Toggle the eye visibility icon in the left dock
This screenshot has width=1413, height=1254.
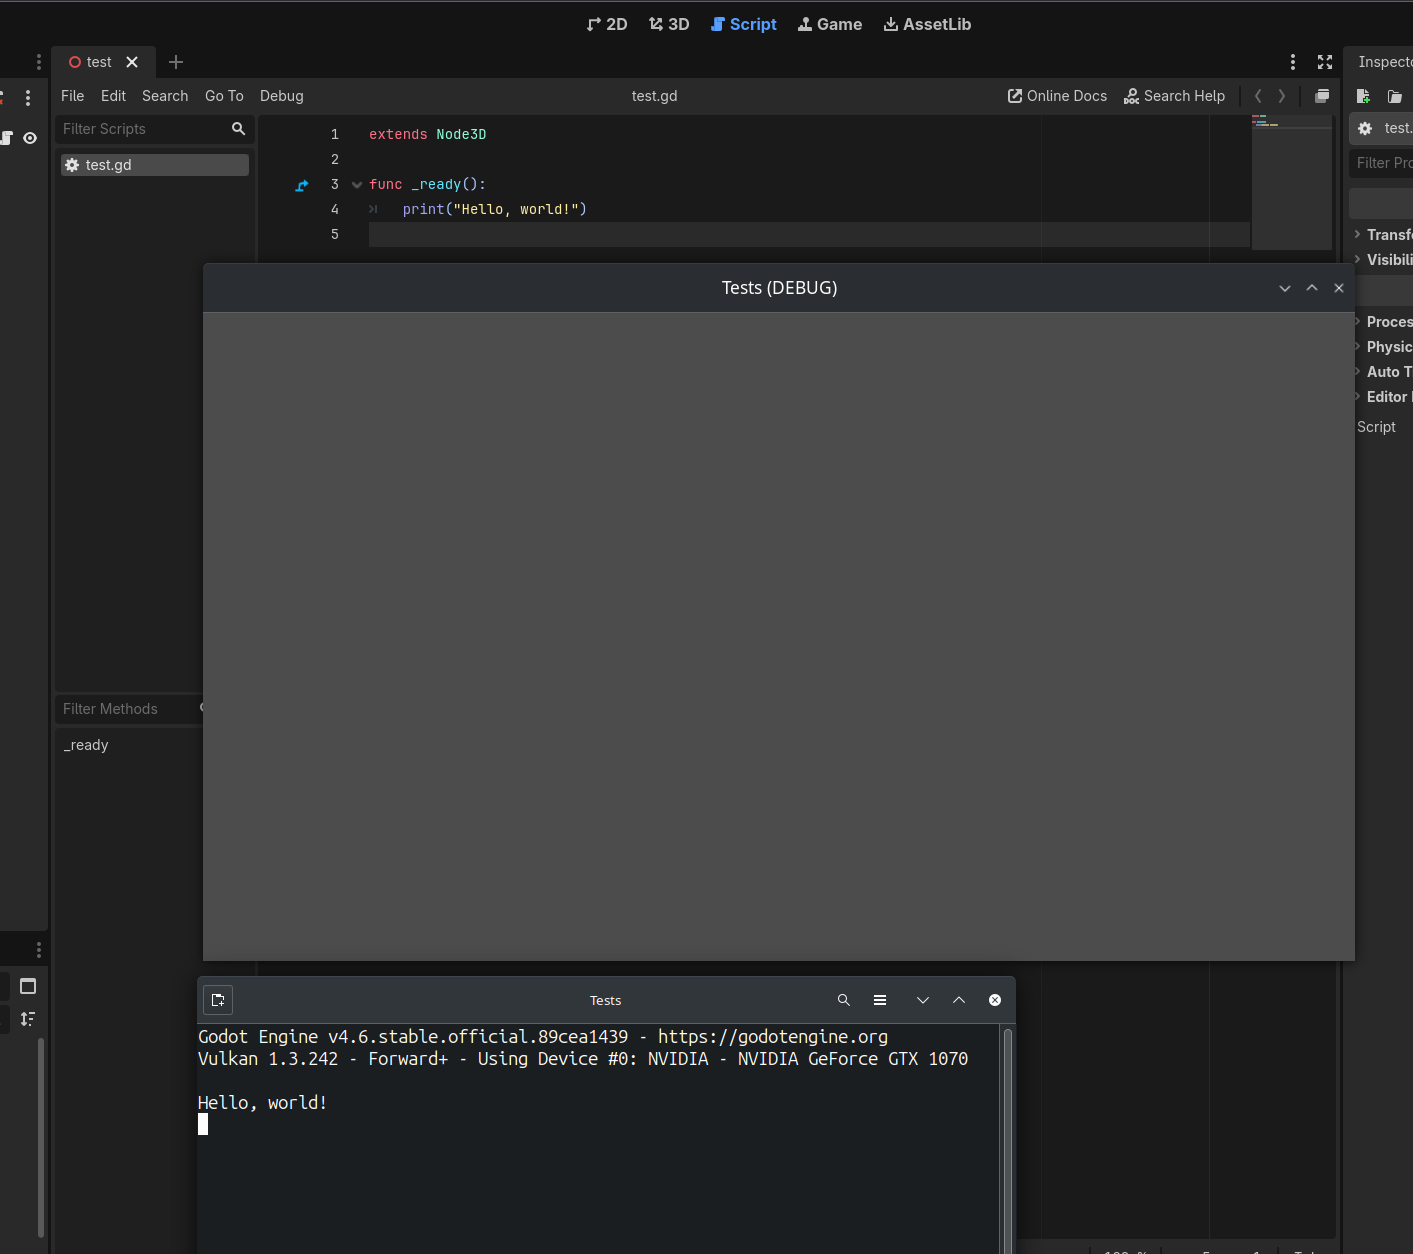(x=30, y=138)
